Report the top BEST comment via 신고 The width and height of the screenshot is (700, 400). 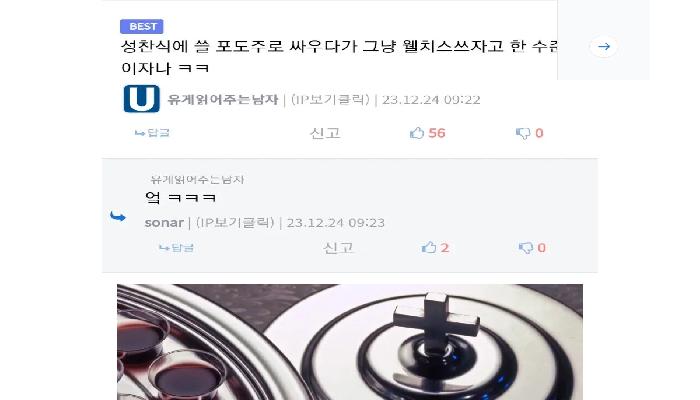pos(325,133)
